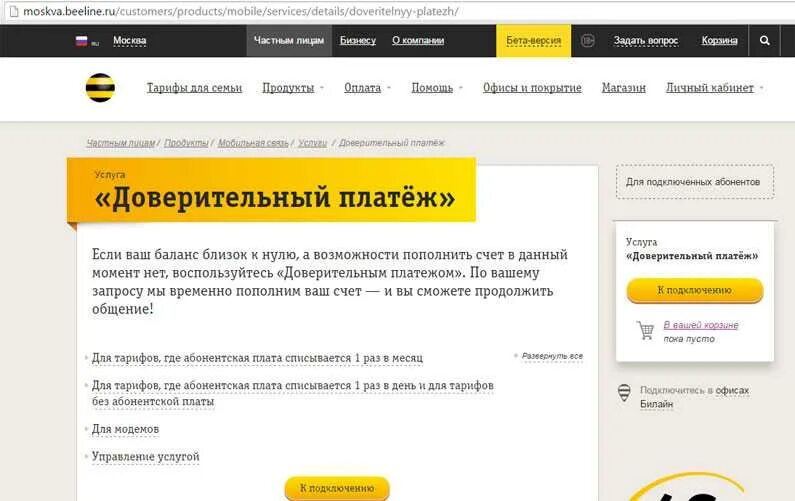Click the Beeline office balloon icon
Viewport: 795px width, 501px height.
tap(624, 393)
